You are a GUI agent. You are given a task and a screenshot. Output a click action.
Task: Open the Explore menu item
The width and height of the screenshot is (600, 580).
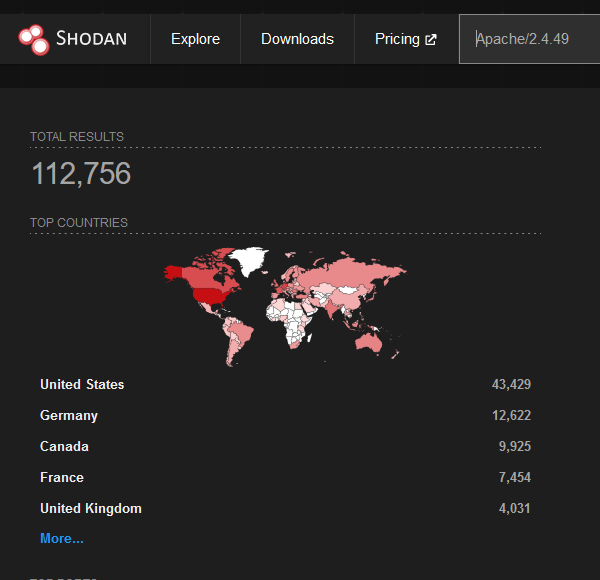click(x=195, y=39)
